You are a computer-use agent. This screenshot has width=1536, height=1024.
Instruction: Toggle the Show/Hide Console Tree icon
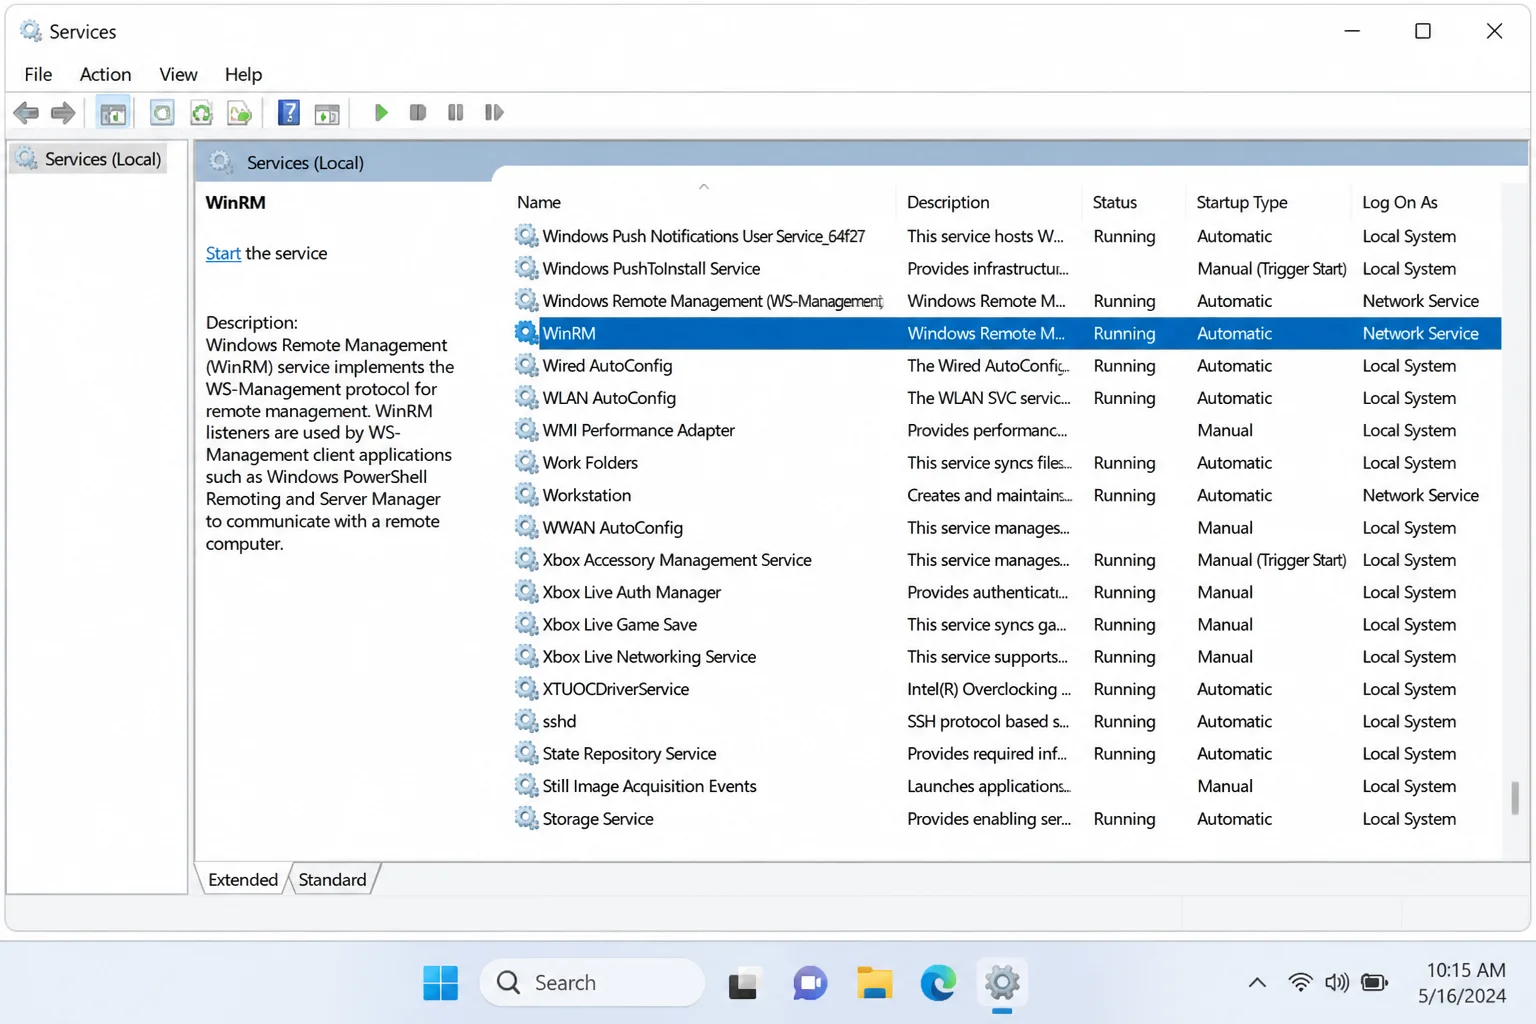113,113
